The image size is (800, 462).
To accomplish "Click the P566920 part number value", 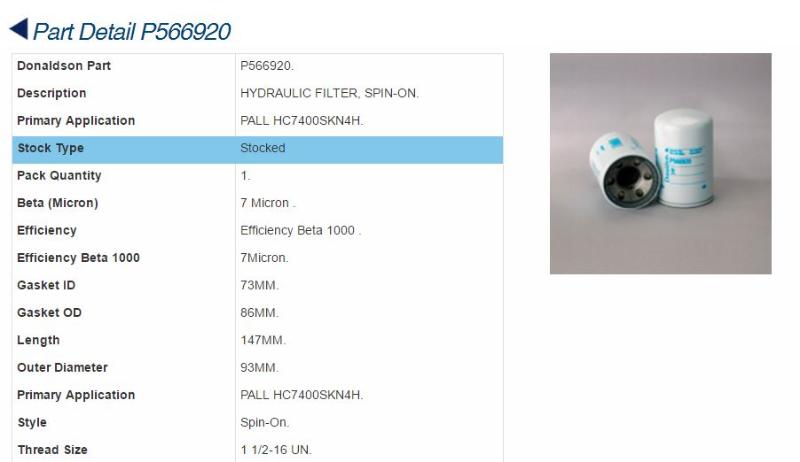I will coord(267,66).
